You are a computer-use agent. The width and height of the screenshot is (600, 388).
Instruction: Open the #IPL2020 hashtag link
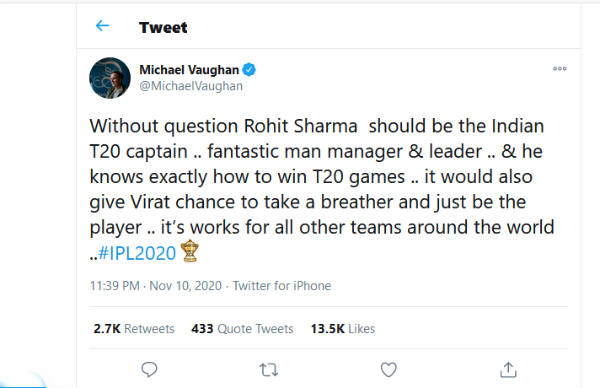pyautogui.click(x=137, y=253)
